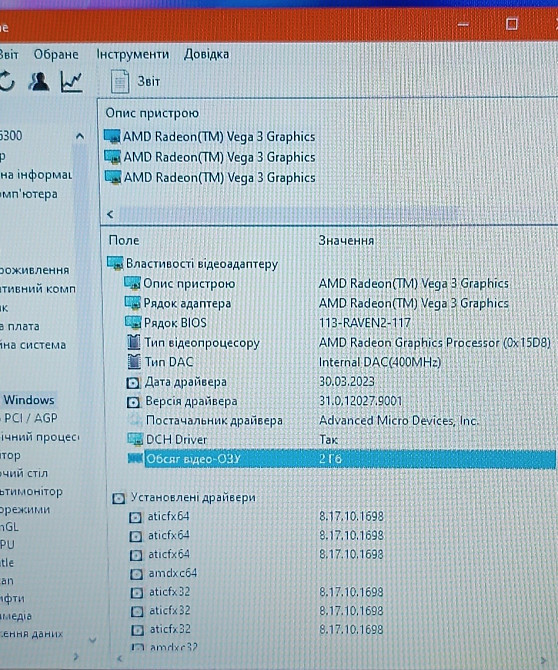Click the 31.0.12027.9001 version value
The image size is (558, 670).
point(361,401)
